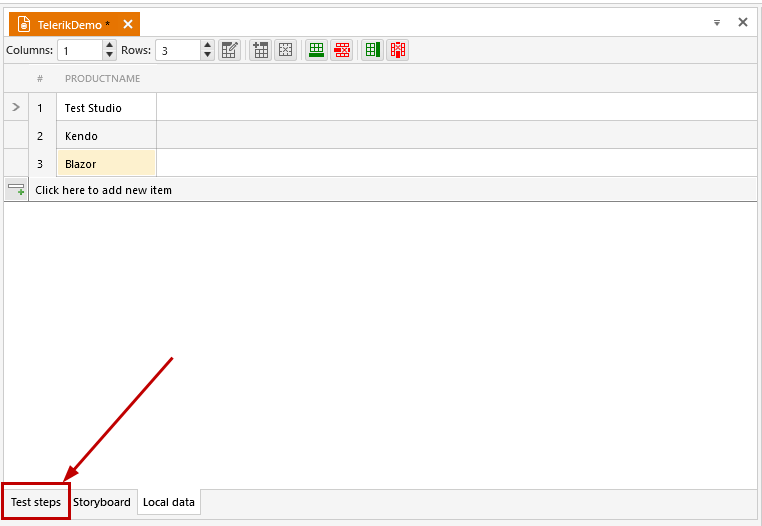Click the red delete column icon
The image size is (762, 526).
398,50
